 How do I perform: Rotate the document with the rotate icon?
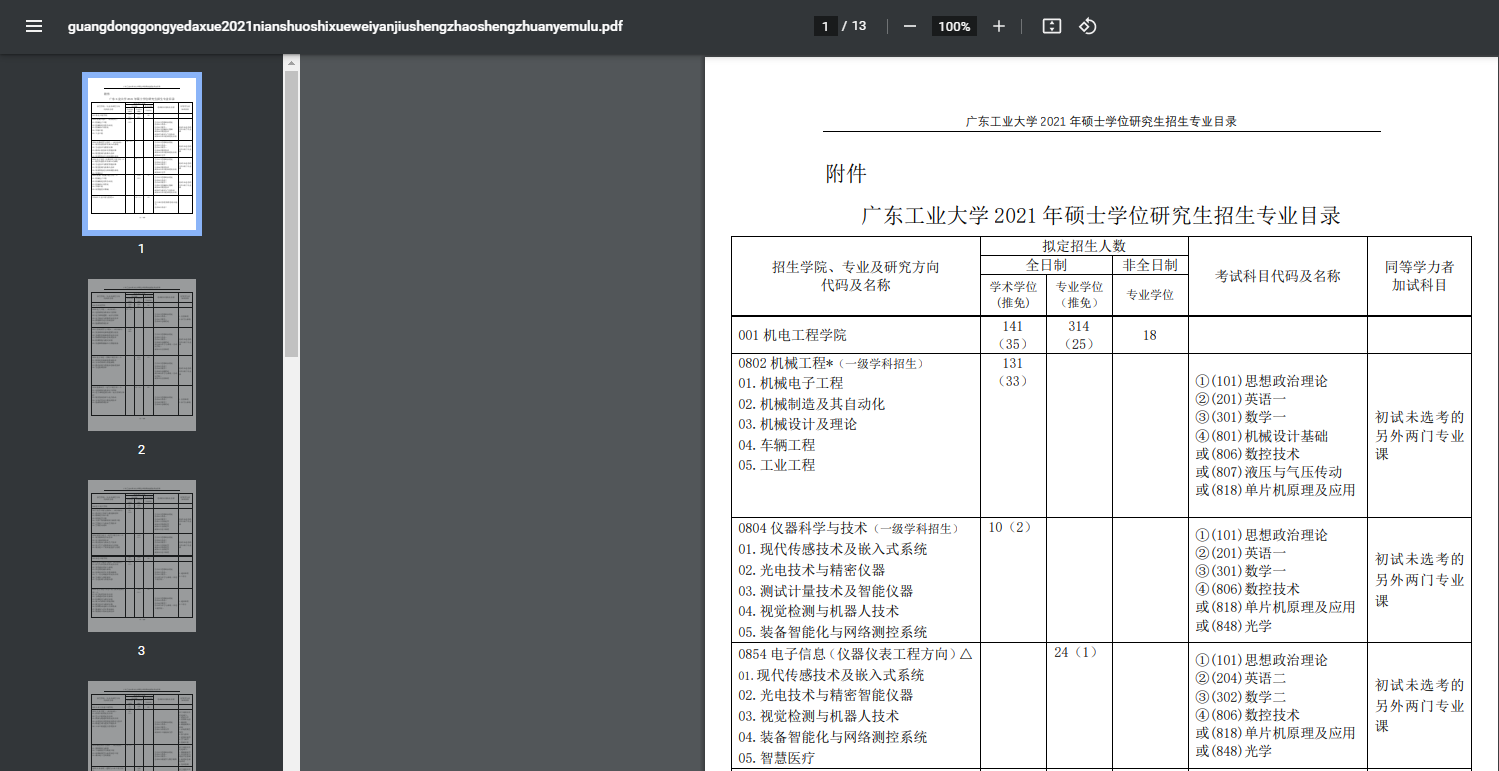point(1088,27)
